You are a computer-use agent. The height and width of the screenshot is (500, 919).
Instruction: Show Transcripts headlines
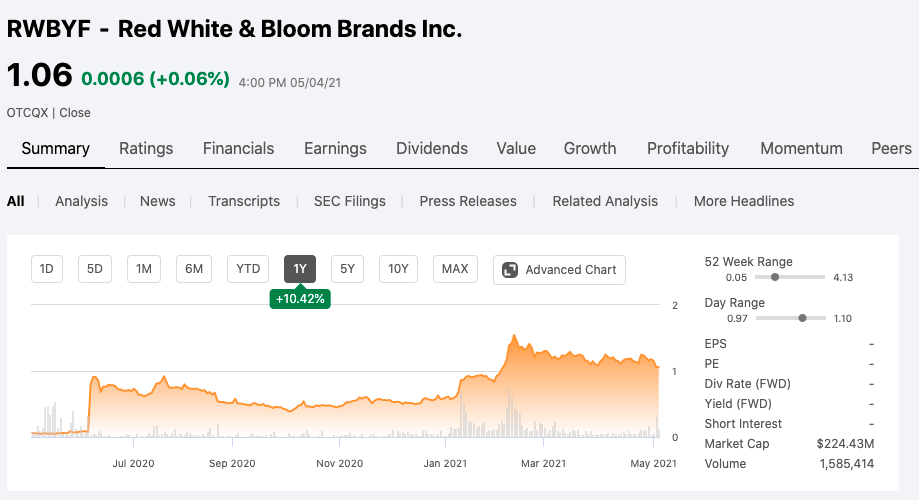click(244, 201)
